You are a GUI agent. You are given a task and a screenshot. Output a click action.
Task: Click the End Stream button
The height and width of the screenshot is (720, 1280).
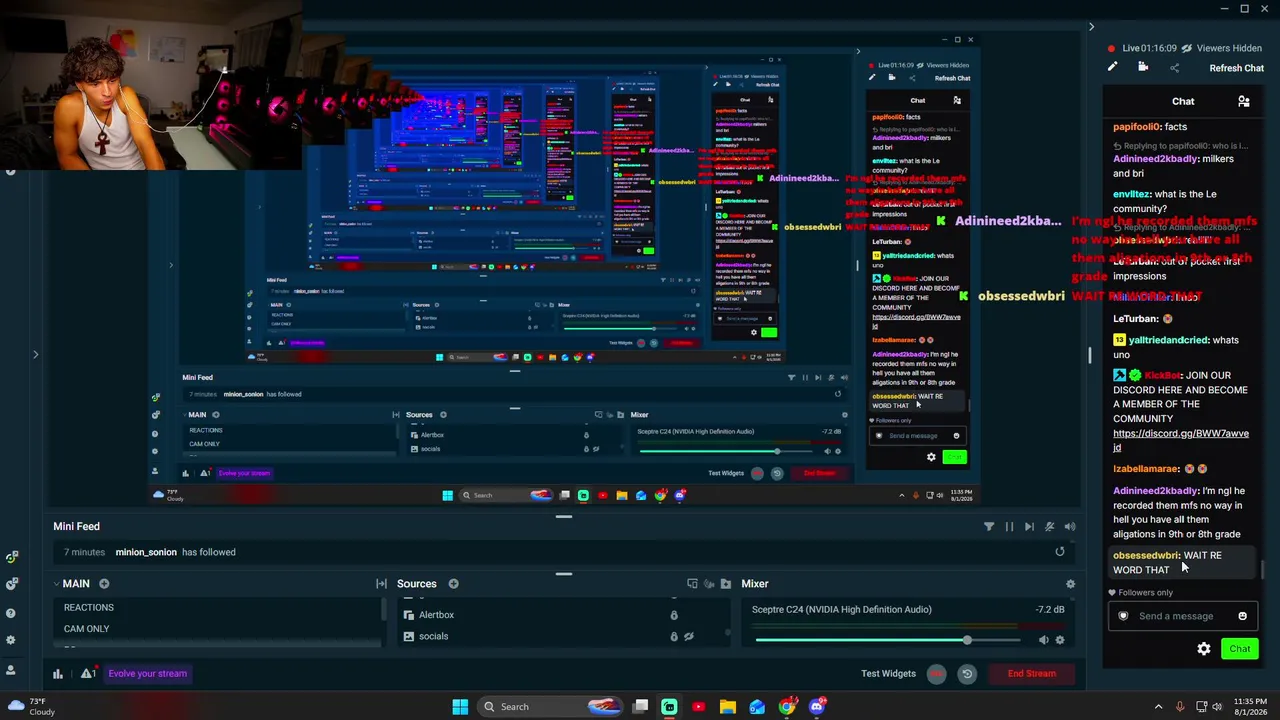click(x=1031, y=674)
